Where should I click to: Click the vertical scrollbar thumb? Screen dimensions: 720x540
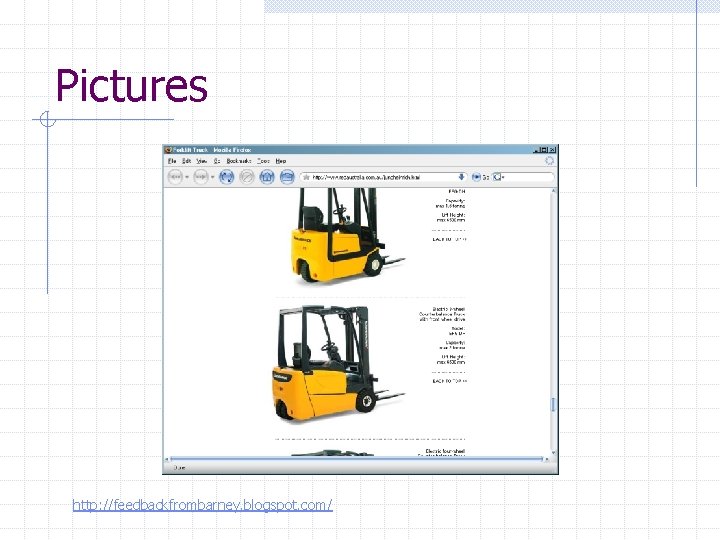tap(553, 405)
